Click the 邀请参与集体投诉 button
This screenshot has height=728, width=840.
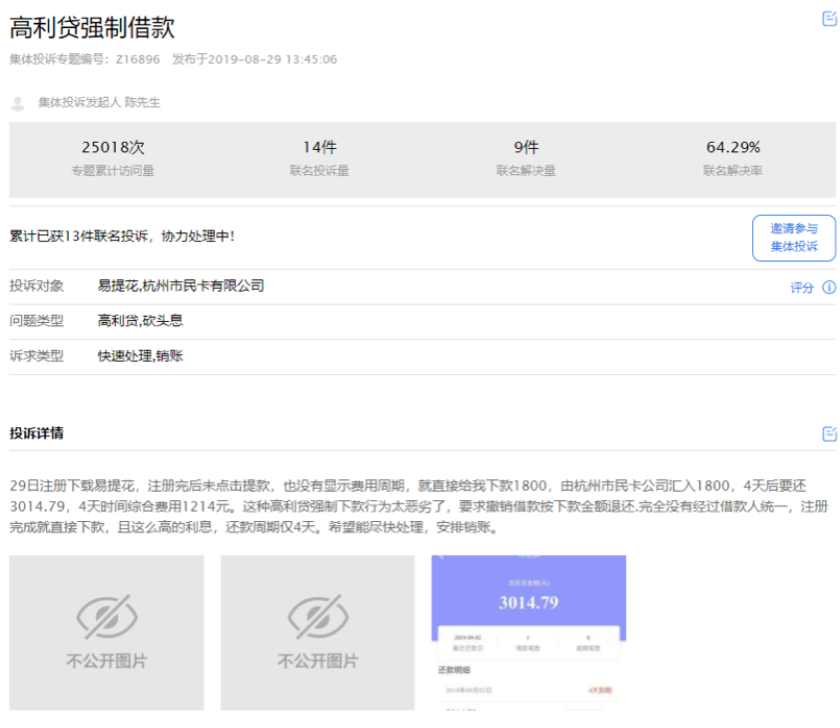tap(793, 238)
